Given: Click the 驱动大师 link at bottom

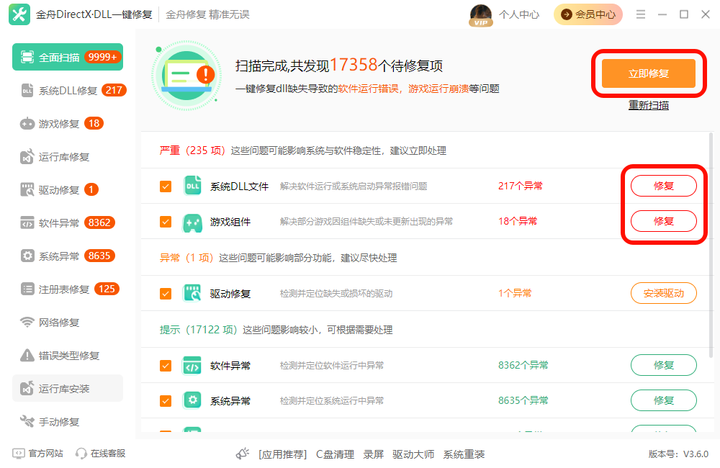Looking at the screenshot, I should [413, 454].
